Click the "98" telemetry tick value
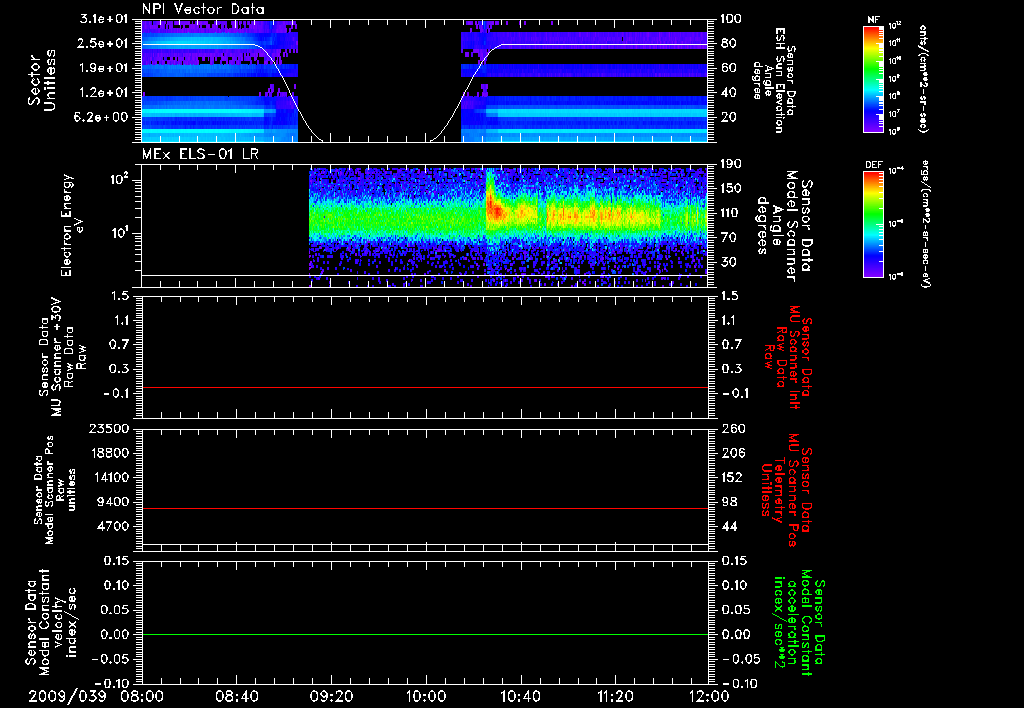The height and width of the screenshot is (708, 1024). click(729, 502)
